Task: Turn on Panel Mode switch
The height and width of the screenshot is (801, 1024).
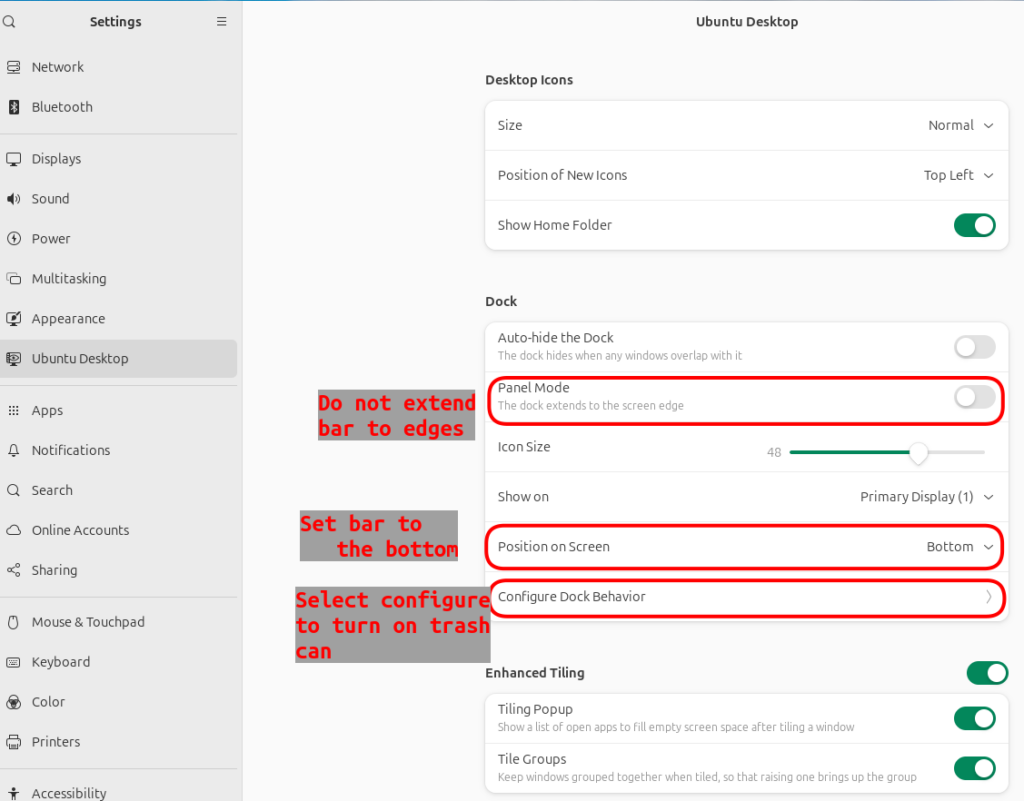Action: (974, 397)
